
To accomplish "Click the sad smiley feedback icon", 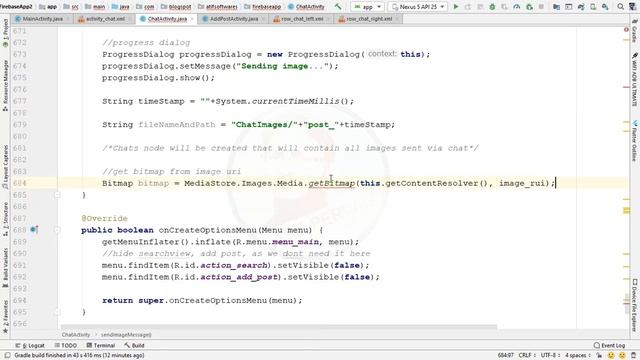I will click(x=622, y=356).
